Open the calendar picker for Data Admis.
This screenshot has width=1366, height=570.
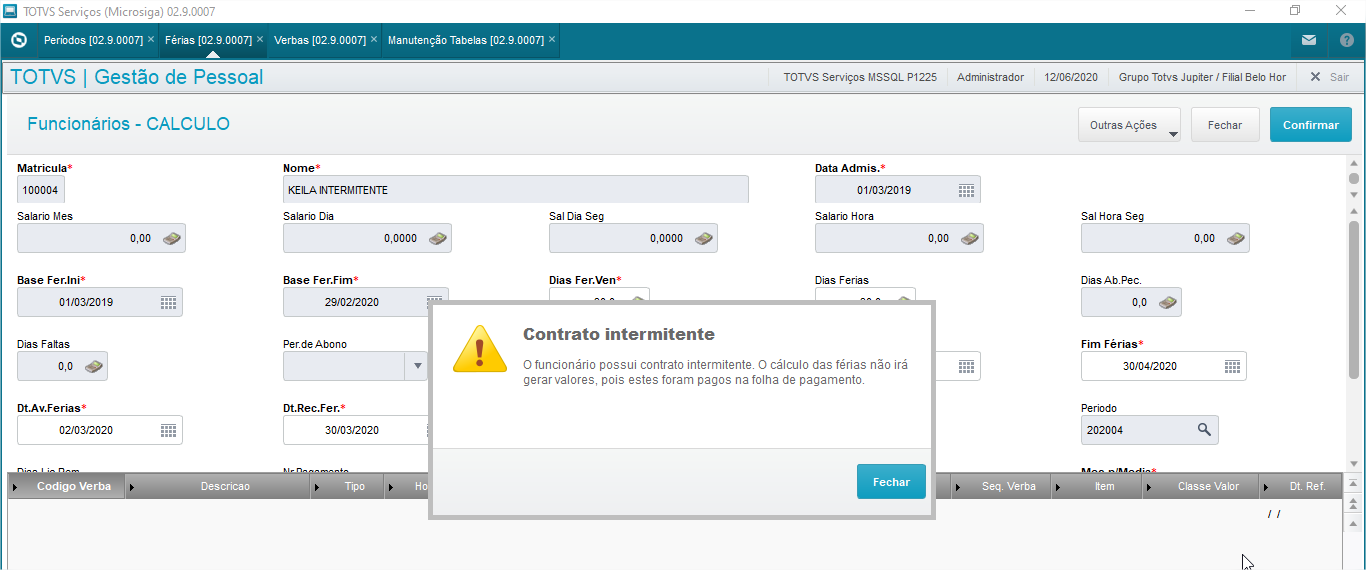(x=966, y=190)
